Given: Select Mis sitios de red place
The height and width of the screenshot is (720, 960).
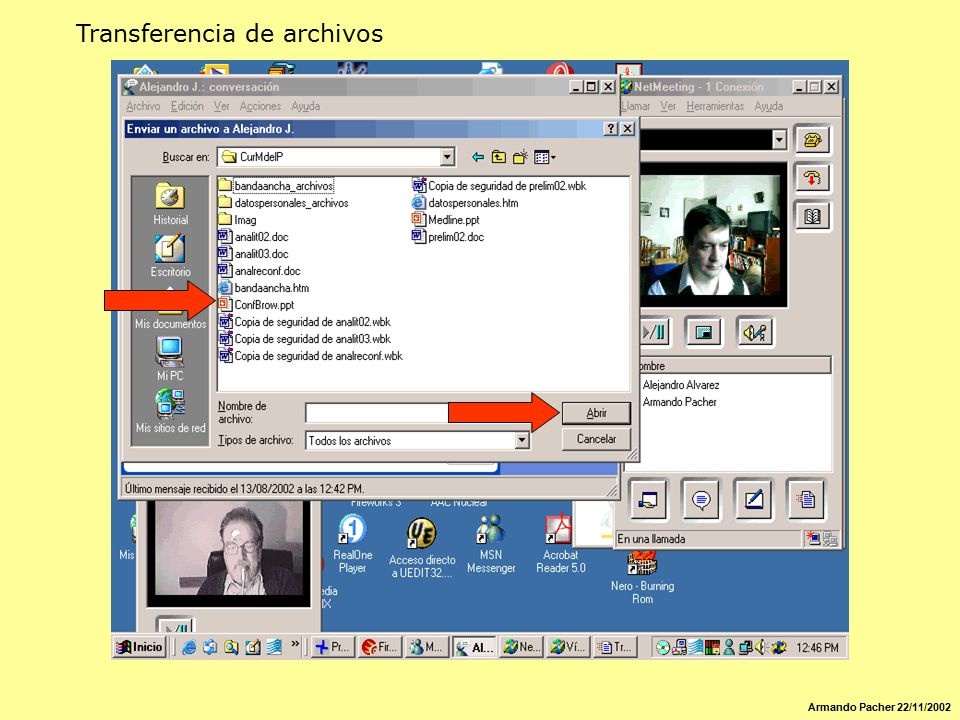Looking at the screenshot, I should click(x=170, y=411).
